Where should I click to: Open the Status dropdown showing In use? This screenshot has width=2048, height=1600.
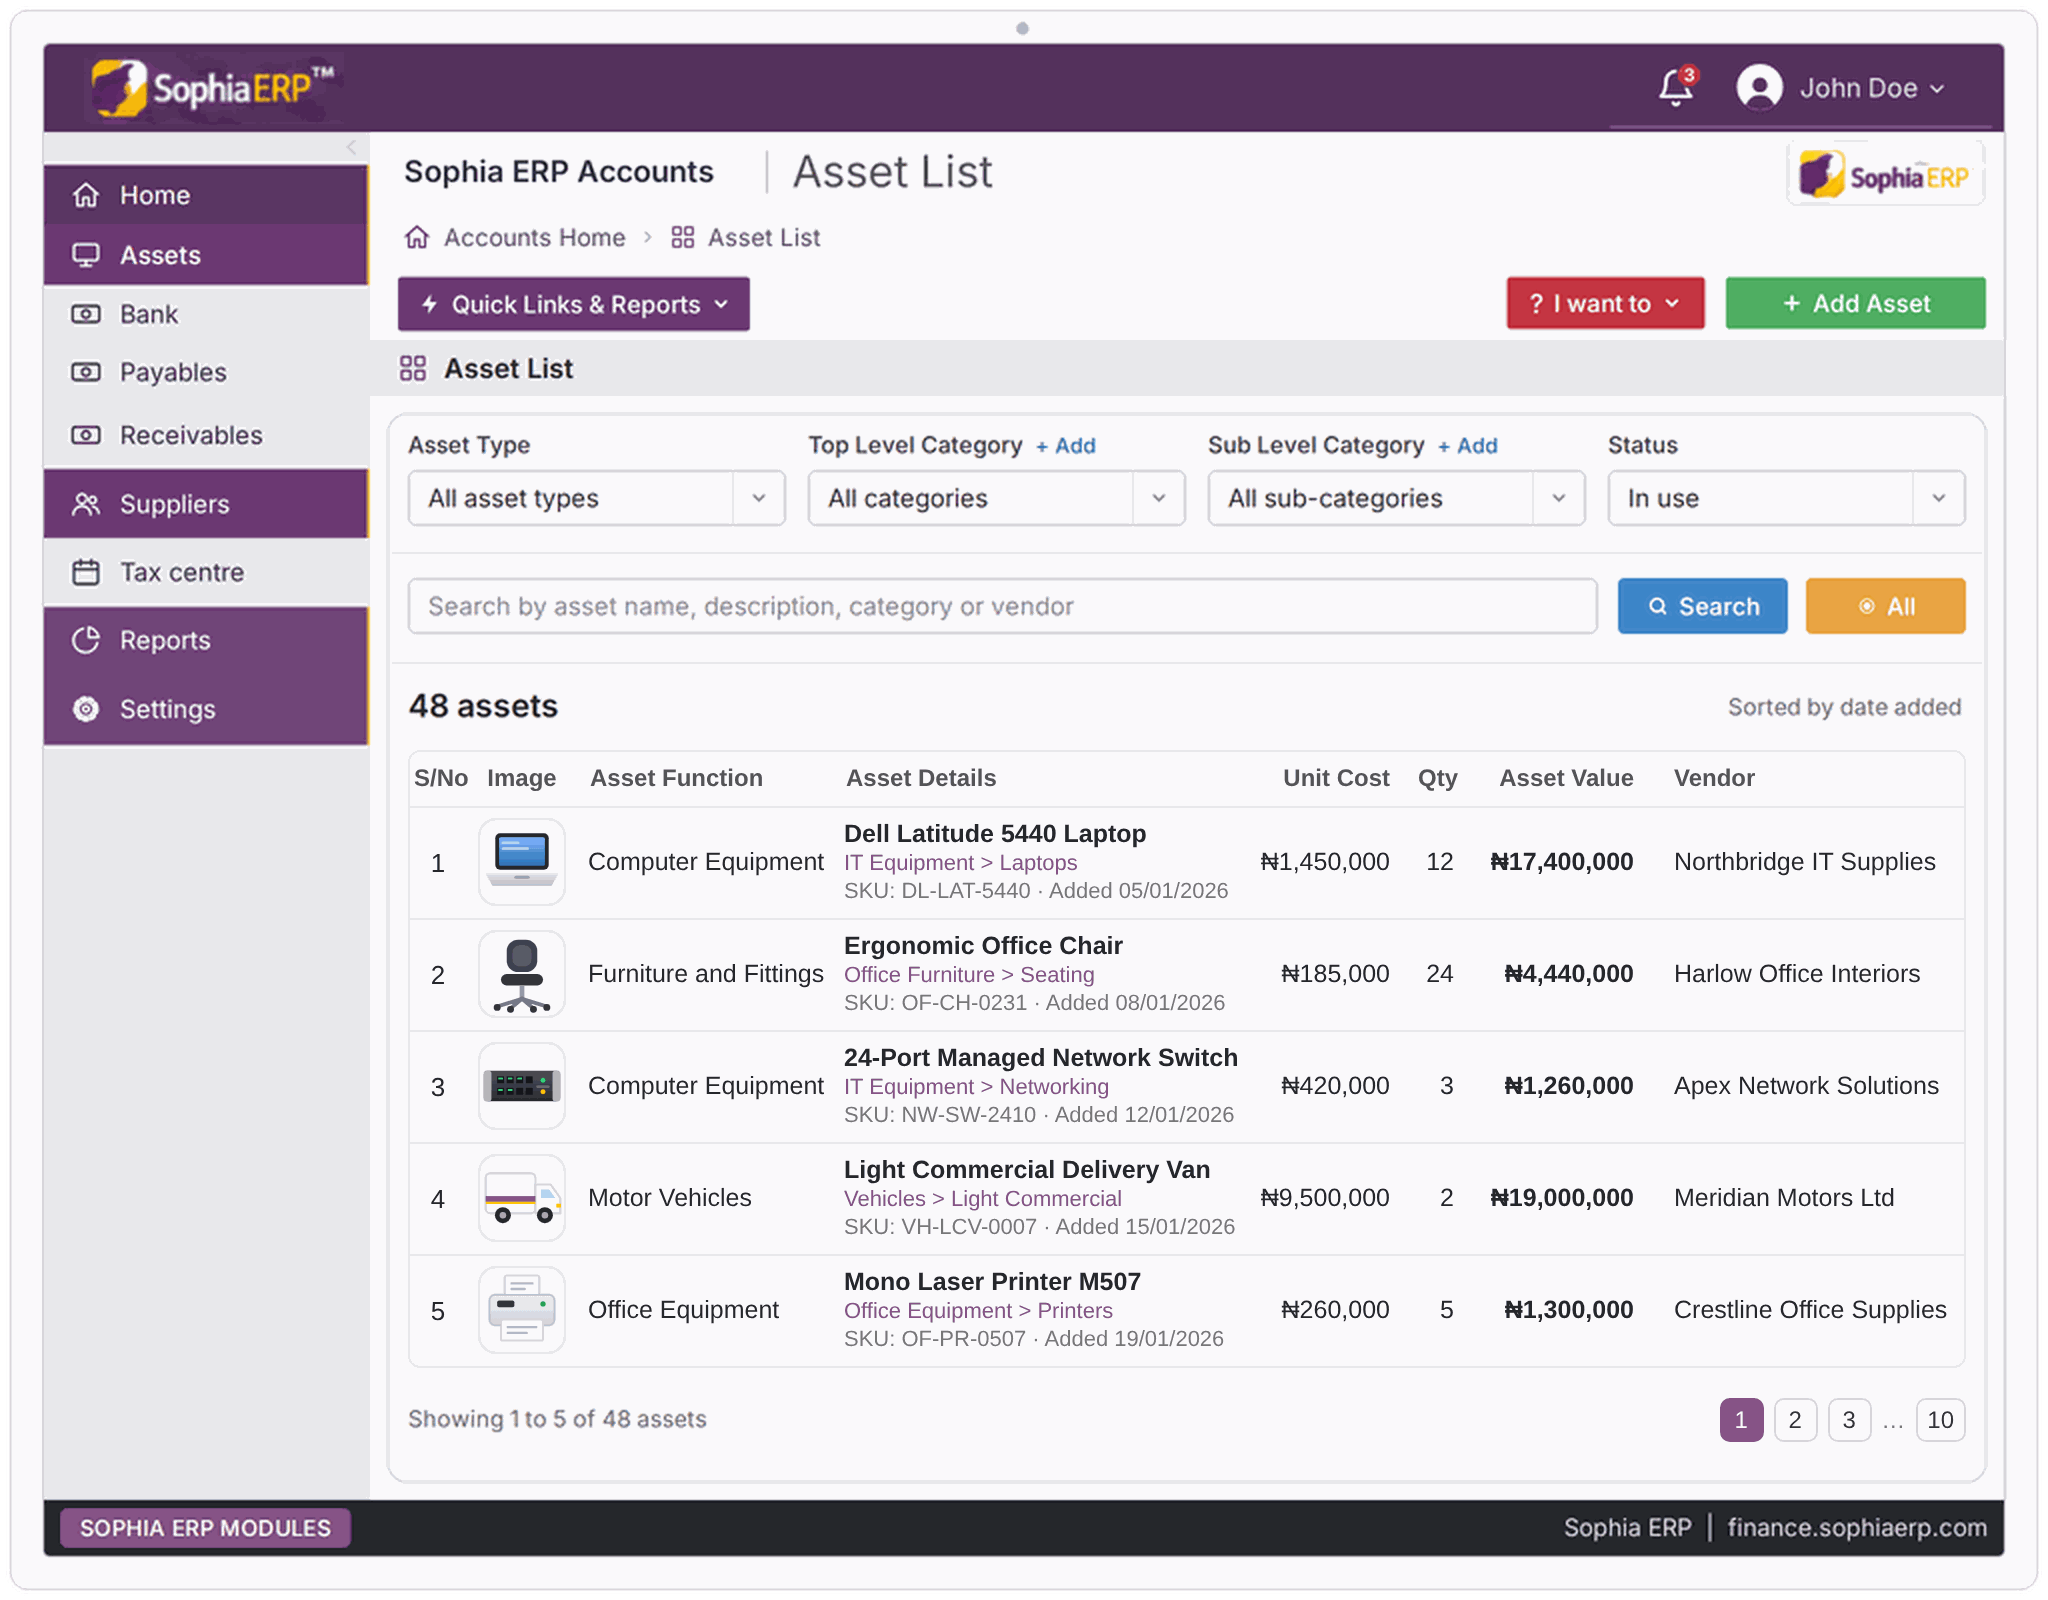tap(1786, 498)
